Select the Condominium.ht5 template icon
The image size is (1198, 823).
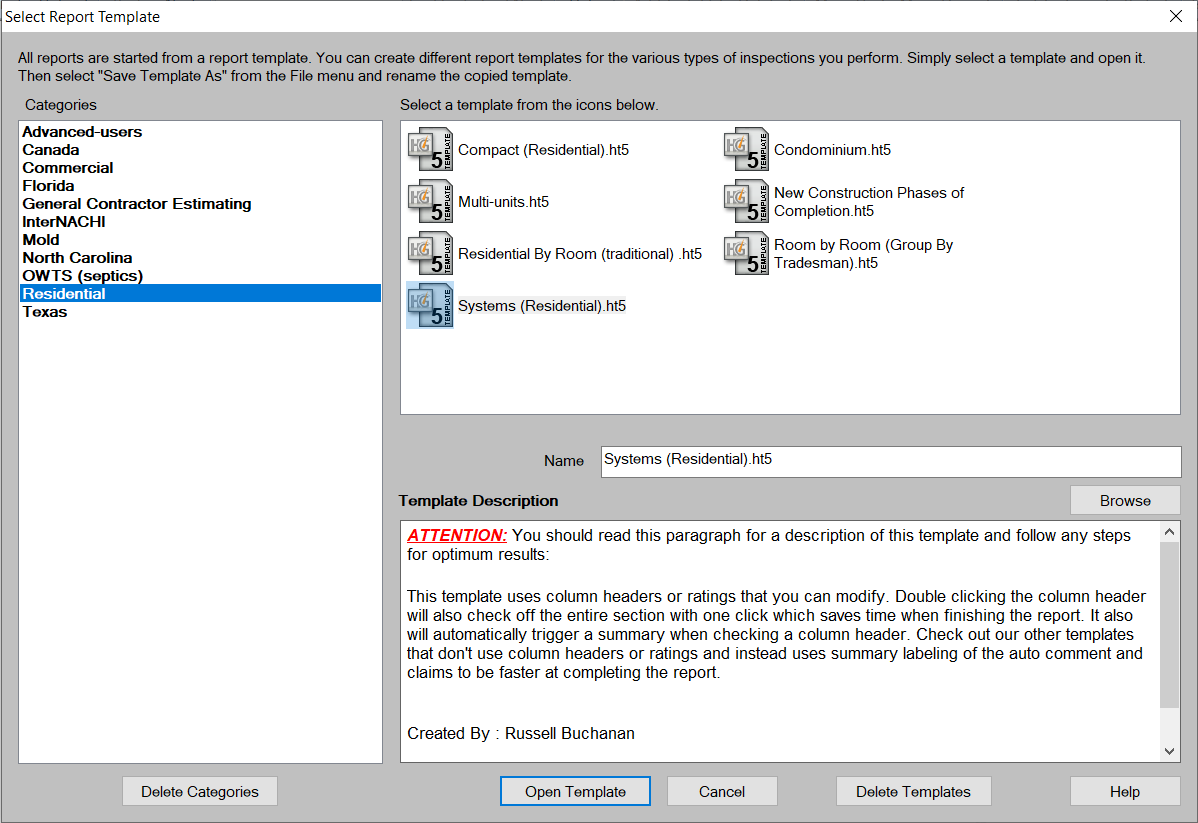tap(745, 148)
